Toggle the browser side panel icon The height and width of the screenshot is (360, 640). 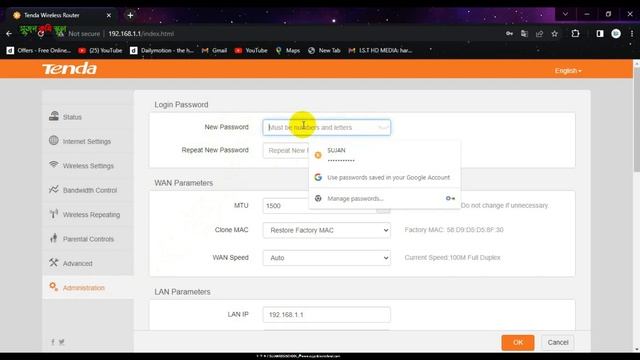click(600, 33)
